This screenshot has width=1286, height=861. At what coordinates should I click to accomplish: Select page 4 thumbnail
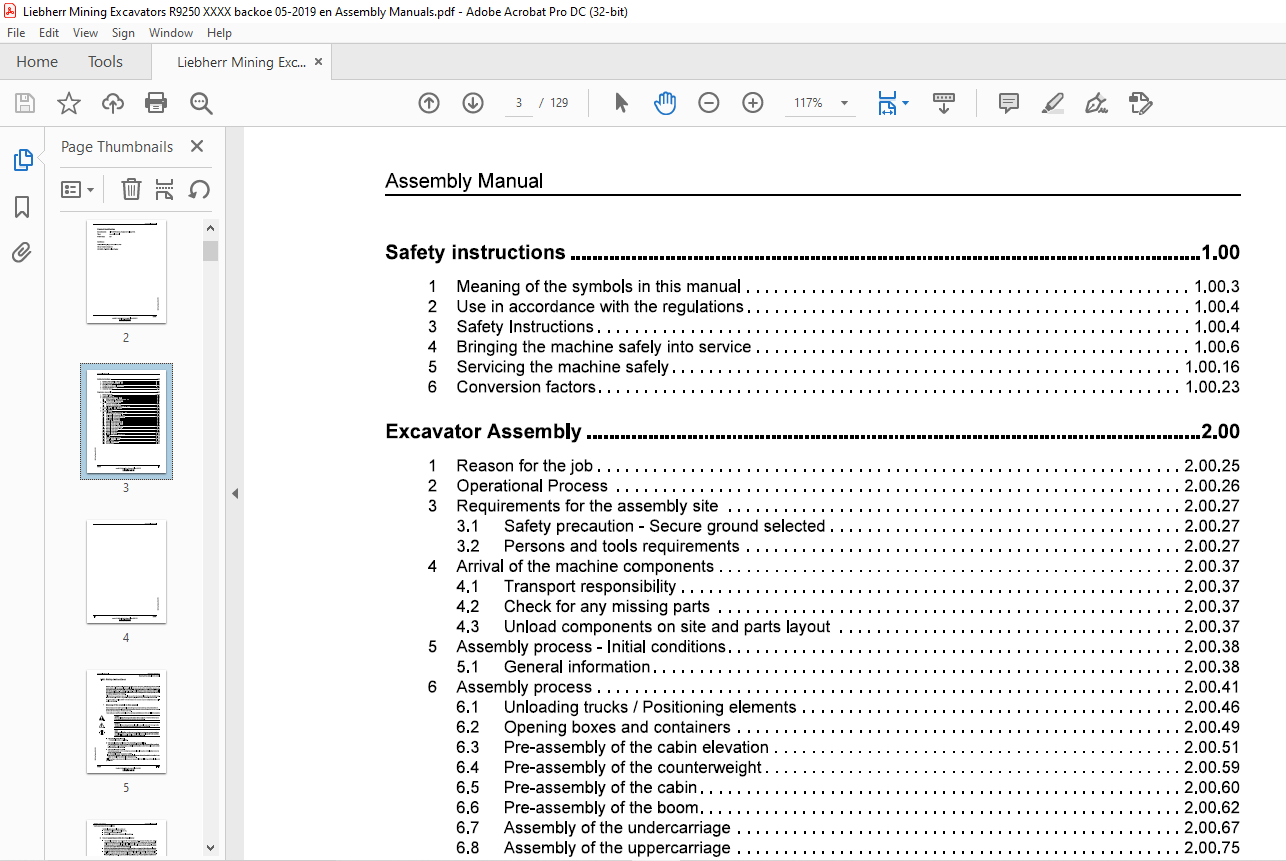click(x=126, y=571)
